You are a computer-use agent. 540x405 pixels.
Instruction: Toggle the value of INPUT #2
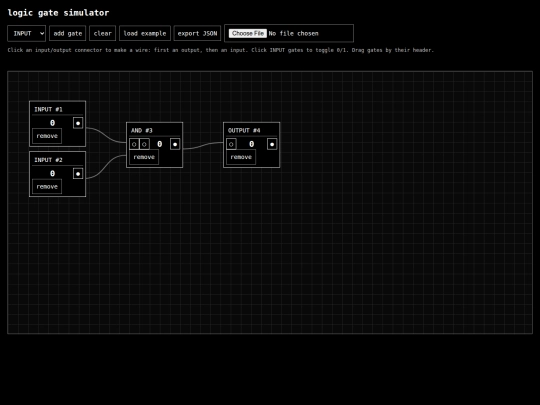52,174
